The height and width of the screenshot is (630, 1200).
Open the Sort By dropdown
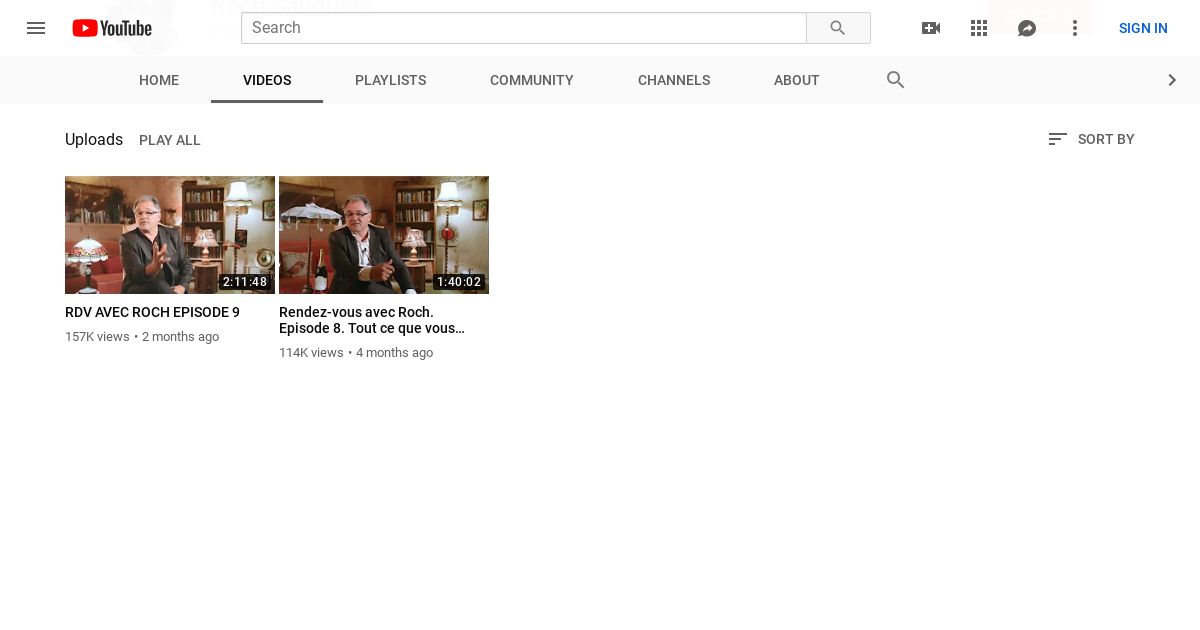point(1091,139)
